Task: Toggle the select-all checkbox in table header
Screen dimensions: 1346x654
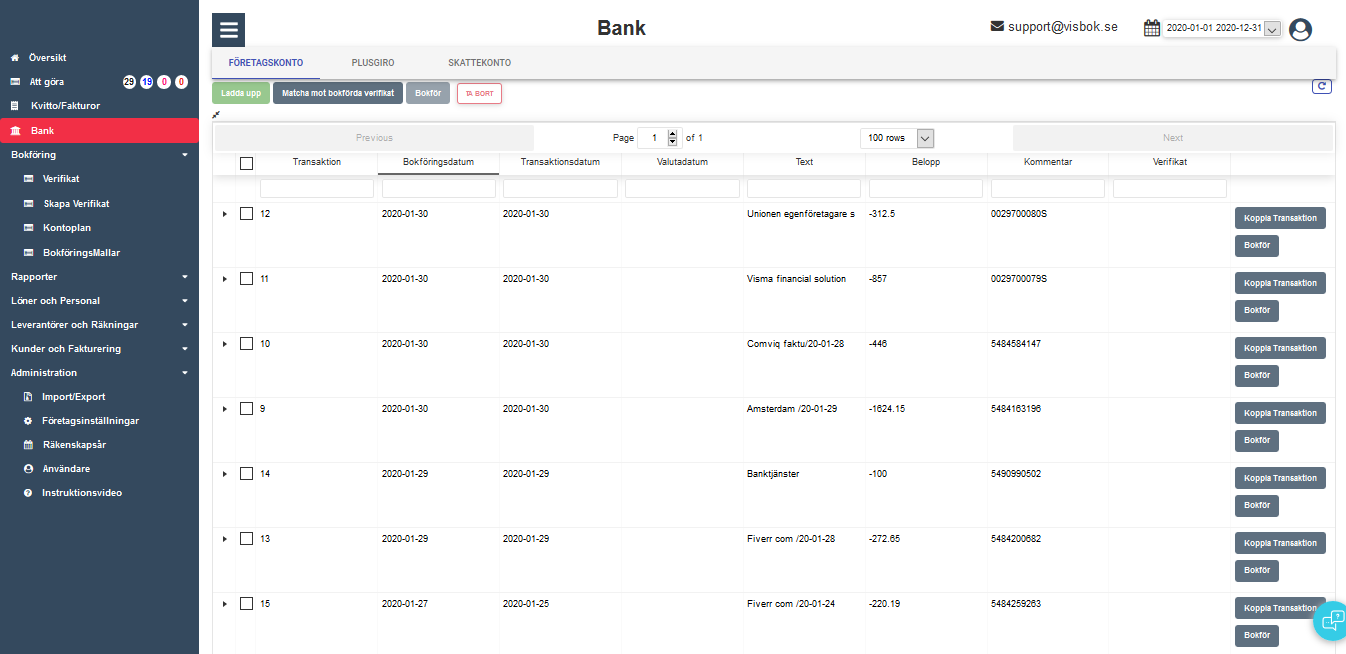Action: coord(247,163)
